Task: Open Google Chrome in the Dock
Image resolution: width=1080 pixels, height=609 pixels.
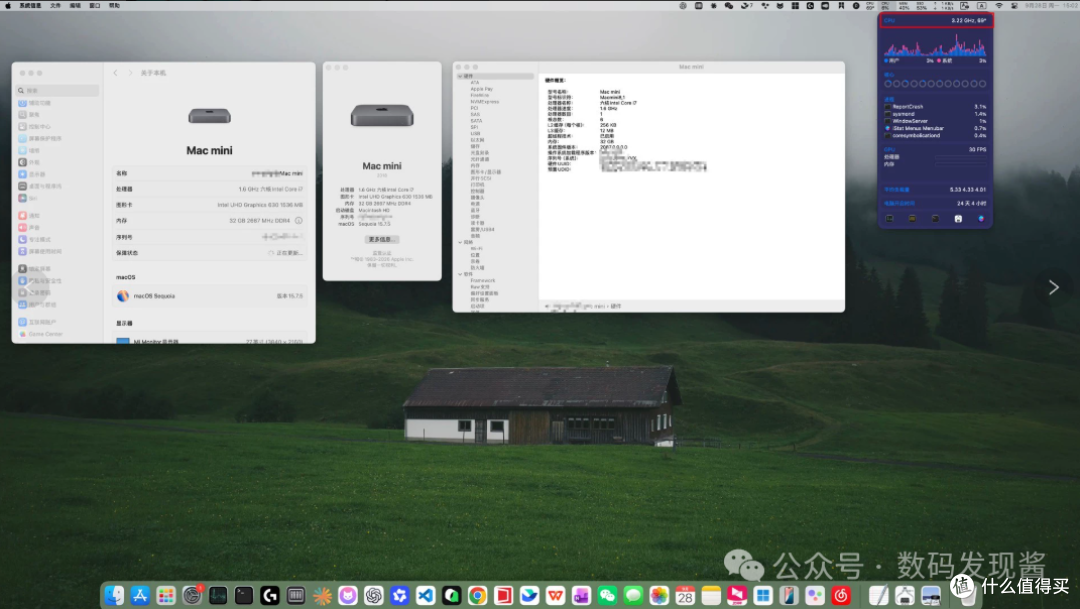Action: (477, 595)
